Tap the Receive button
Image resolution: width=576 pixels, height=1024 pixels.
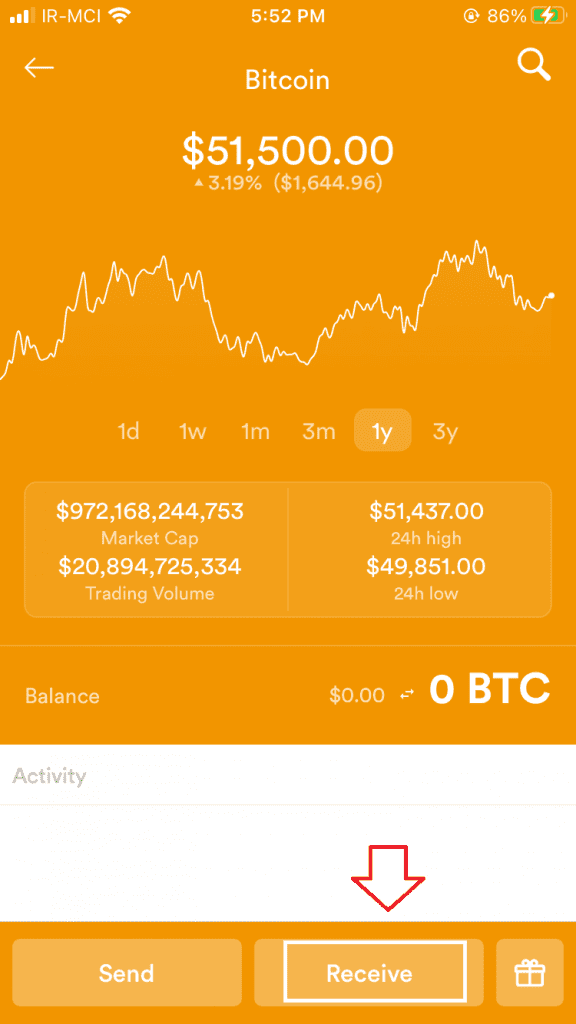(370, 973)
